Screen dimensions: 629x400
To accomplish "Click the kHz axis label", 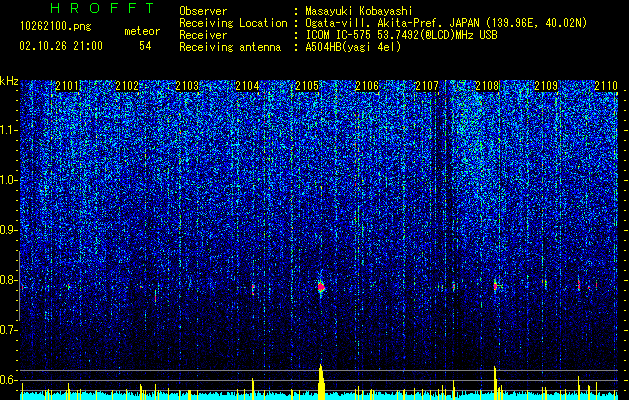I will (9, 81).
